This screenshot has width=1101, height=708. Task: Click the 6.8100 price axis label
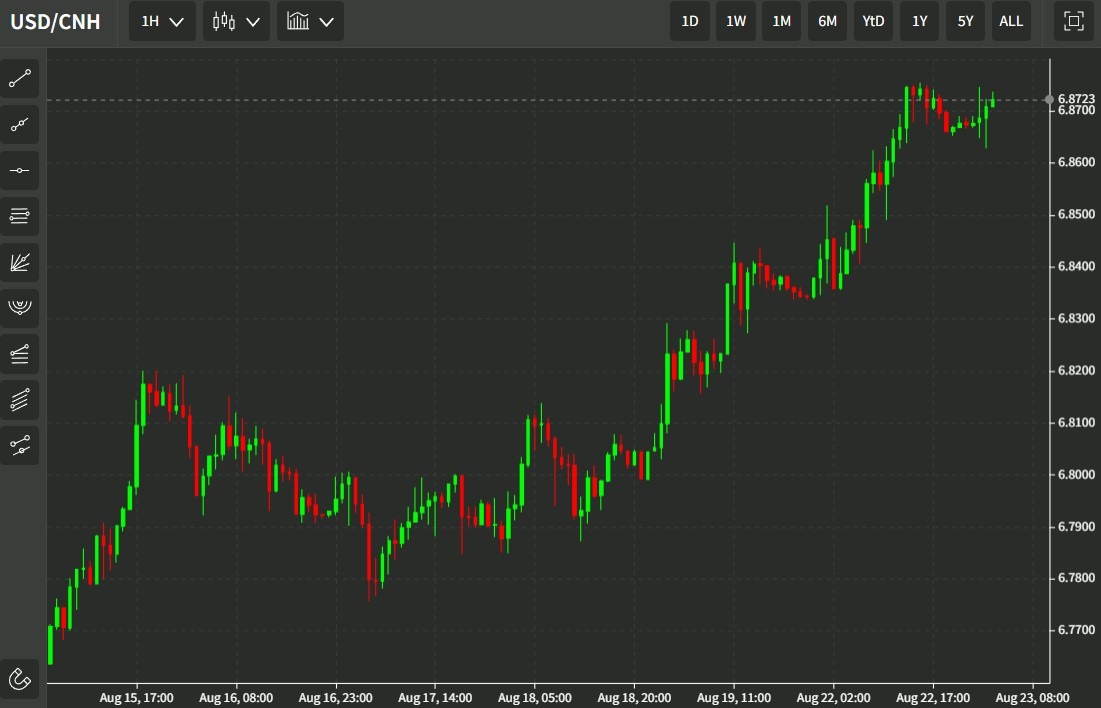tap(1076, 422)
